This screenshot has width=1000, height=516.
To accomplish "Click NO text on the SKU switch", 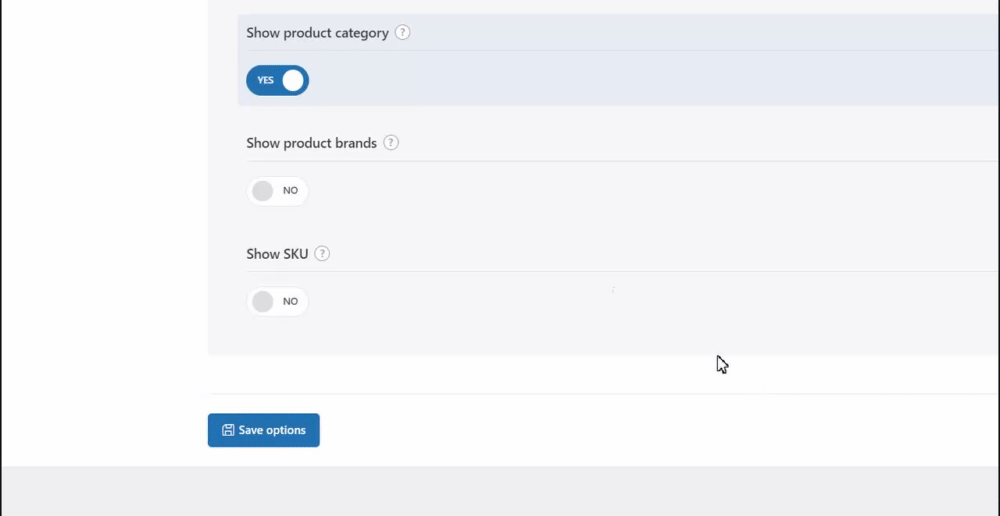I will (290, 301).
